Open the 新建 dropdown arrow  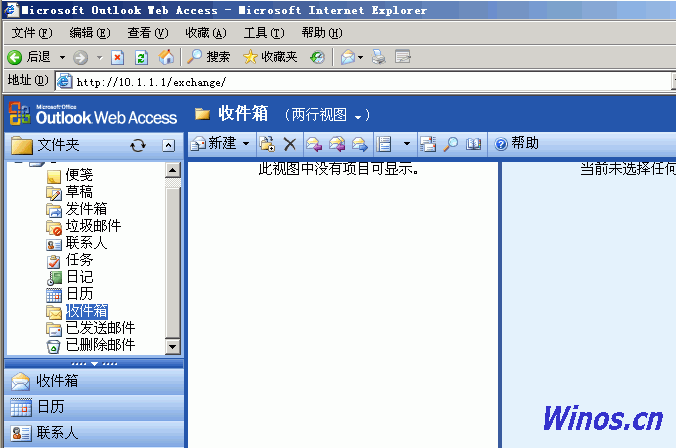[246, 144]
